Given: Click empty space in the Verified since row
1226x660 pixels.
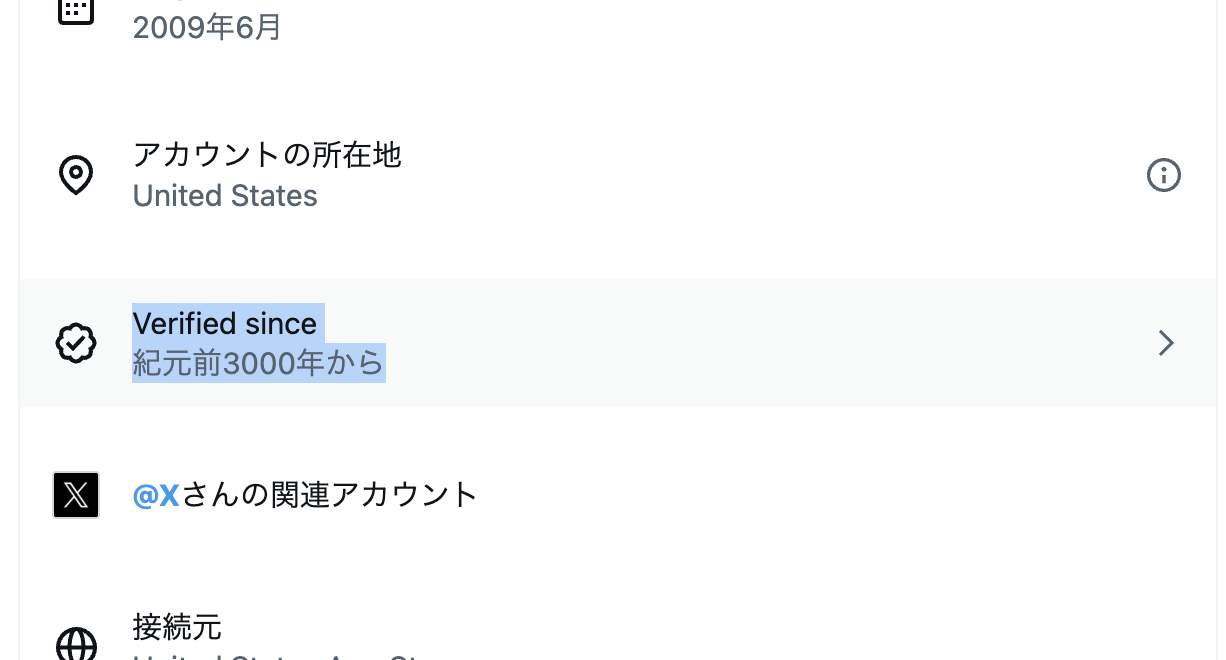Looking at the screenshot, I should tap(750, 343).
